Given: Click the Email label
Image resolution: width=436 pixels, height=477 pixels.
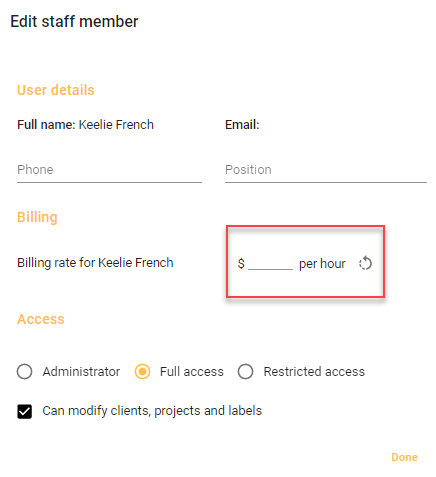Looking at the screenshot, I should (x=242, y=125).
